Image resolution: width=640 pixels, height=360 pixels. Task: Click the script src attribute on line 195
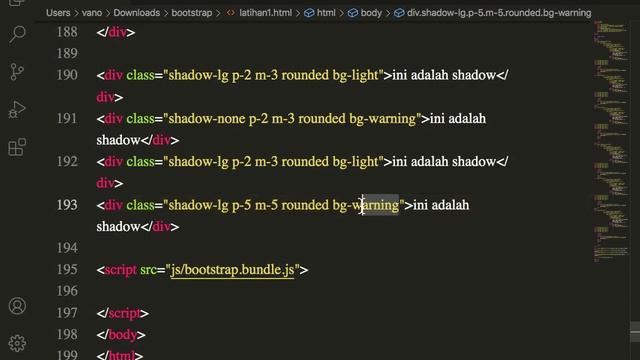(148, 270)
